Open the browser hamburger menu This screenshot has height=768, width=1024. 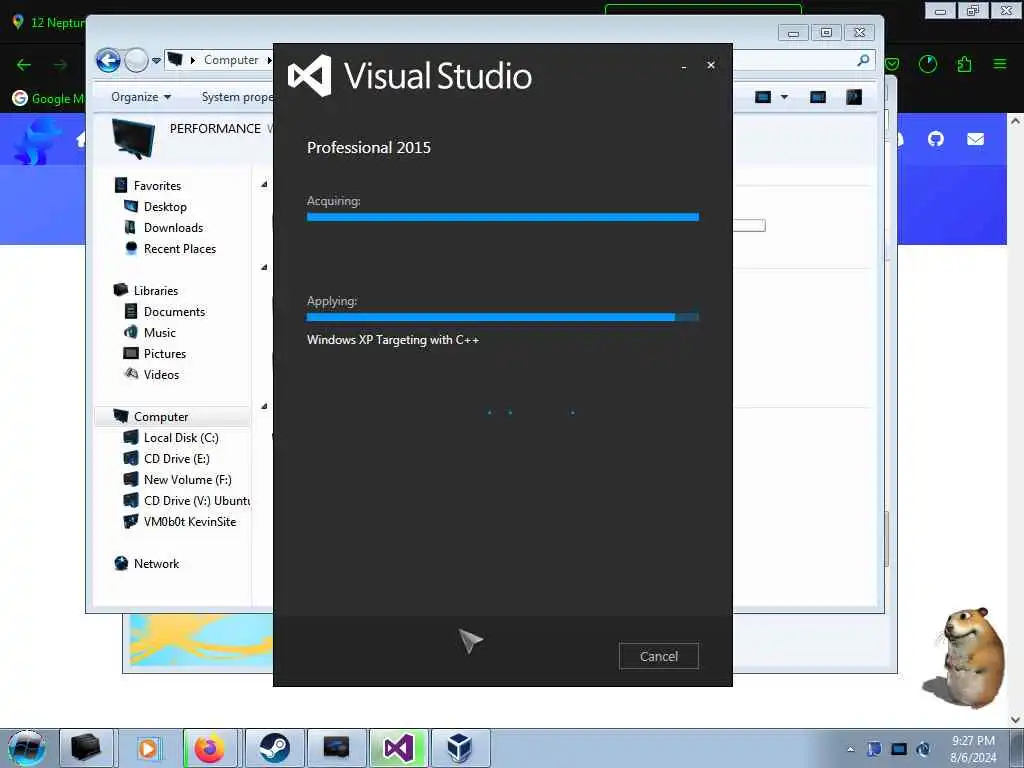(1000, 64)
